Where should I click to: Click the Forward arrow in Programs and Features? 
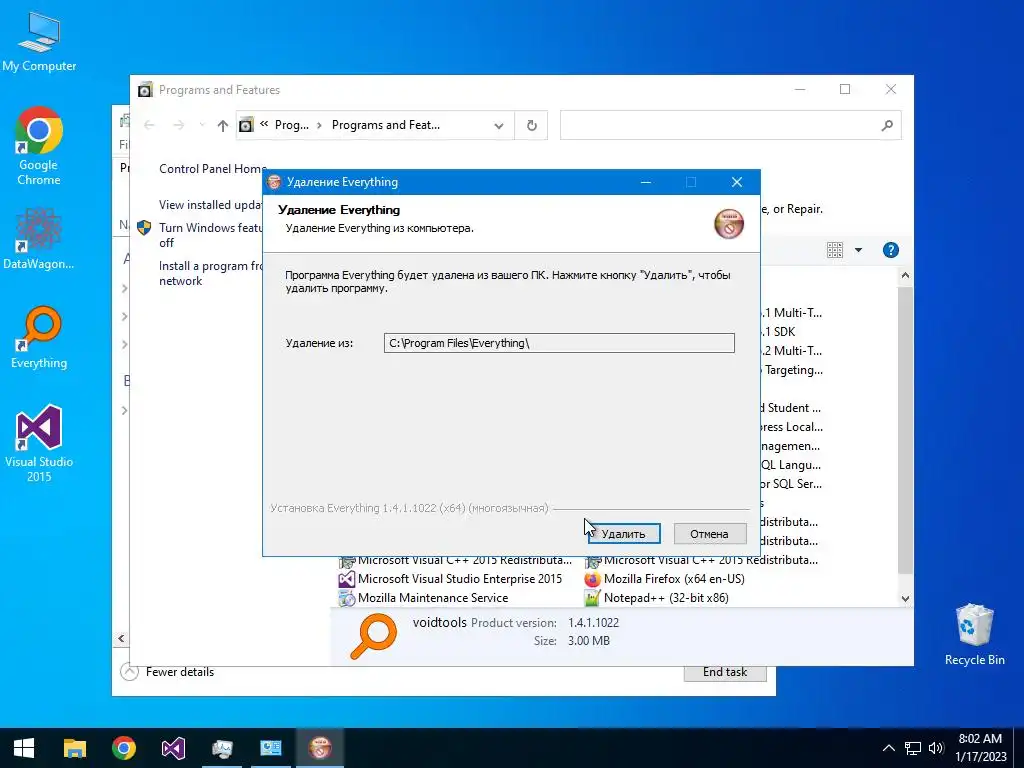tap(178, 125)
